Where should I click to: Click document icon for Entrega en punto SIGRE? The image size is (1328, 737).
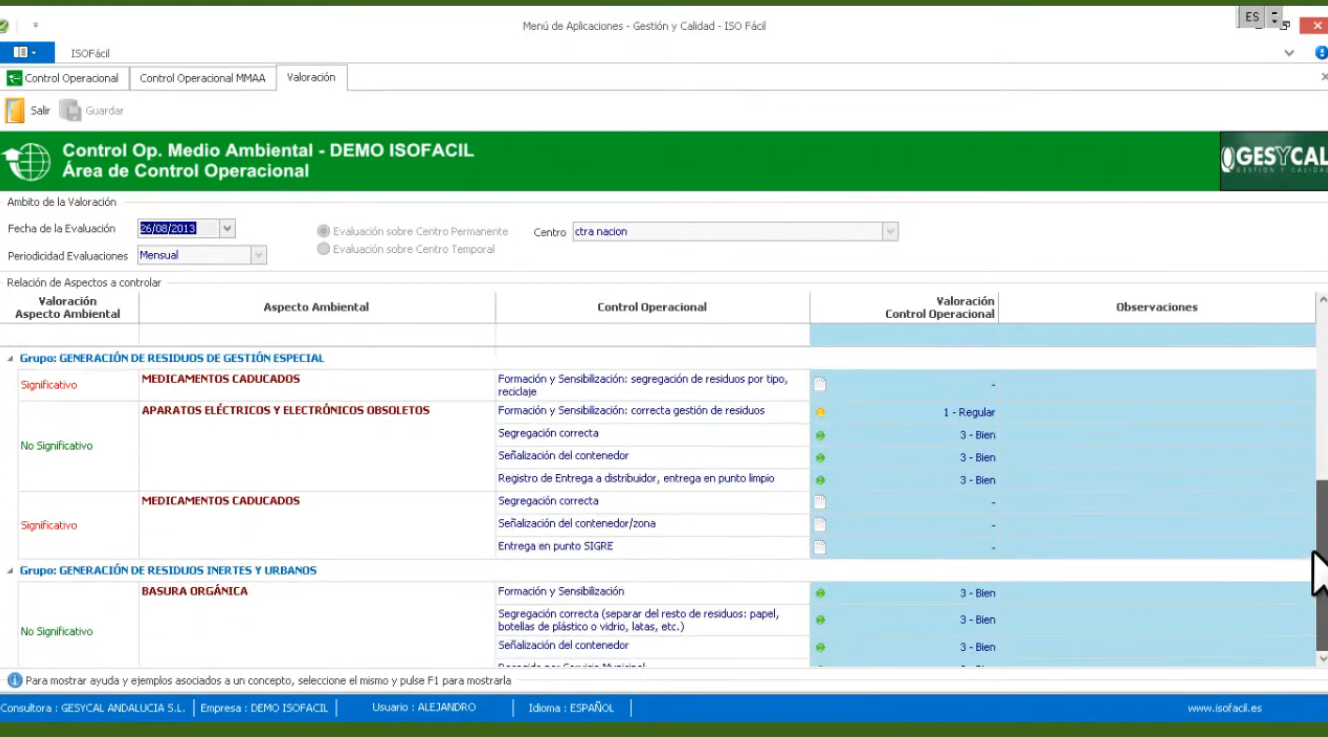pos(820,547)
